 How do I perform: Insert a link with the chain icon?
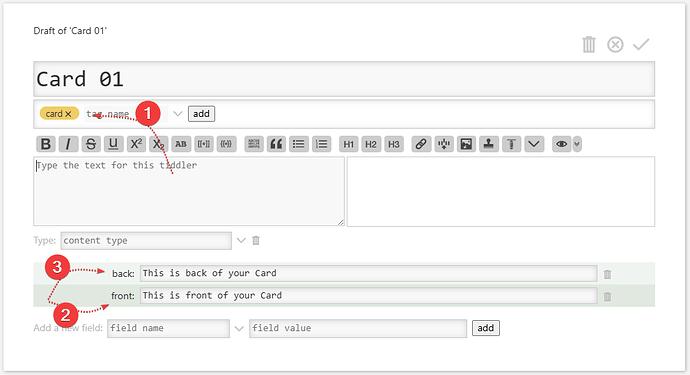point(421,144)
